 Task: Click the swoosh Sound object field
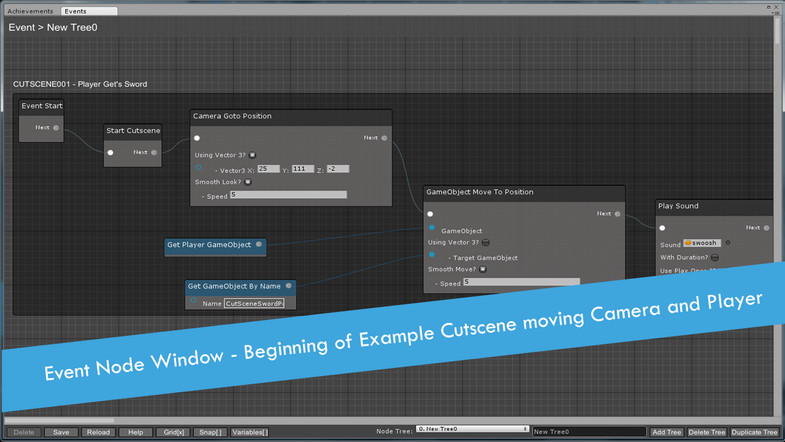click(702, 243)
